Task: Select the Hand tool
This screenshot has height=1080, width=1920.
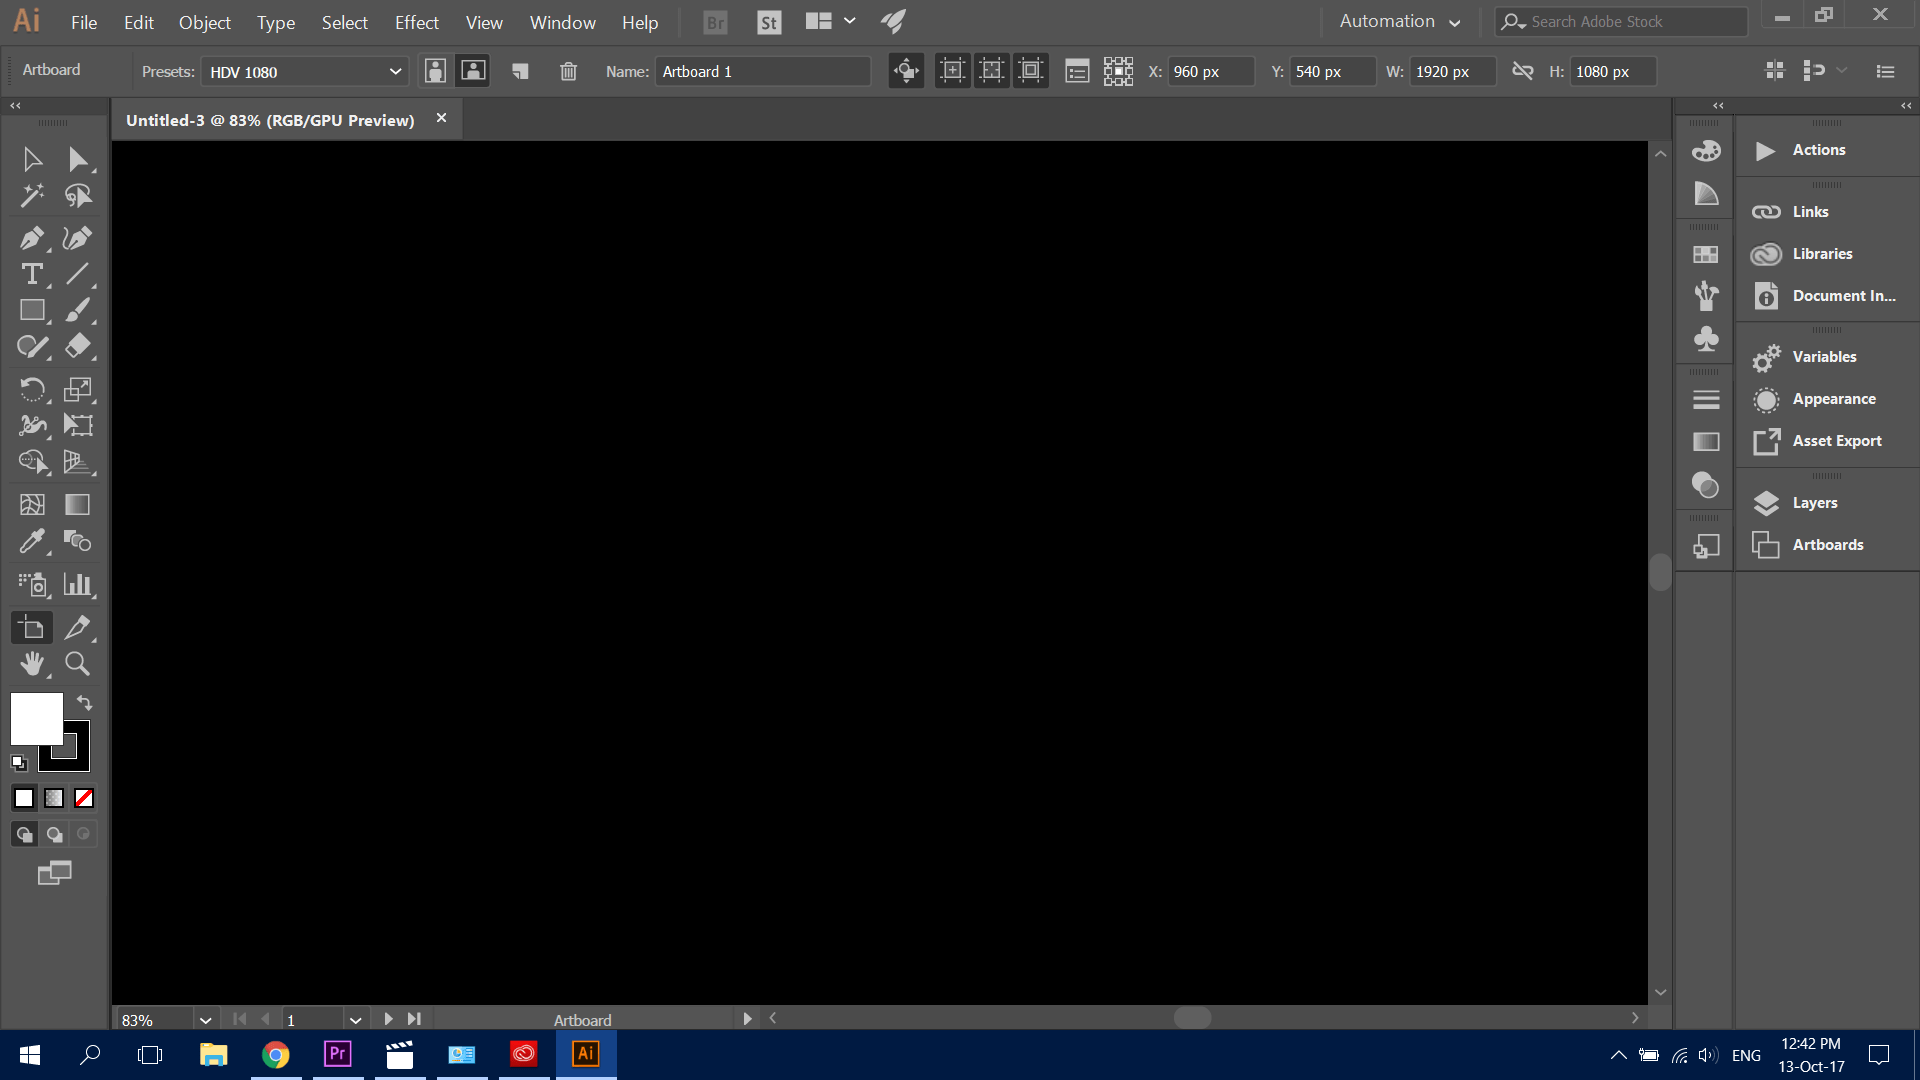Action: coord(31,663)
